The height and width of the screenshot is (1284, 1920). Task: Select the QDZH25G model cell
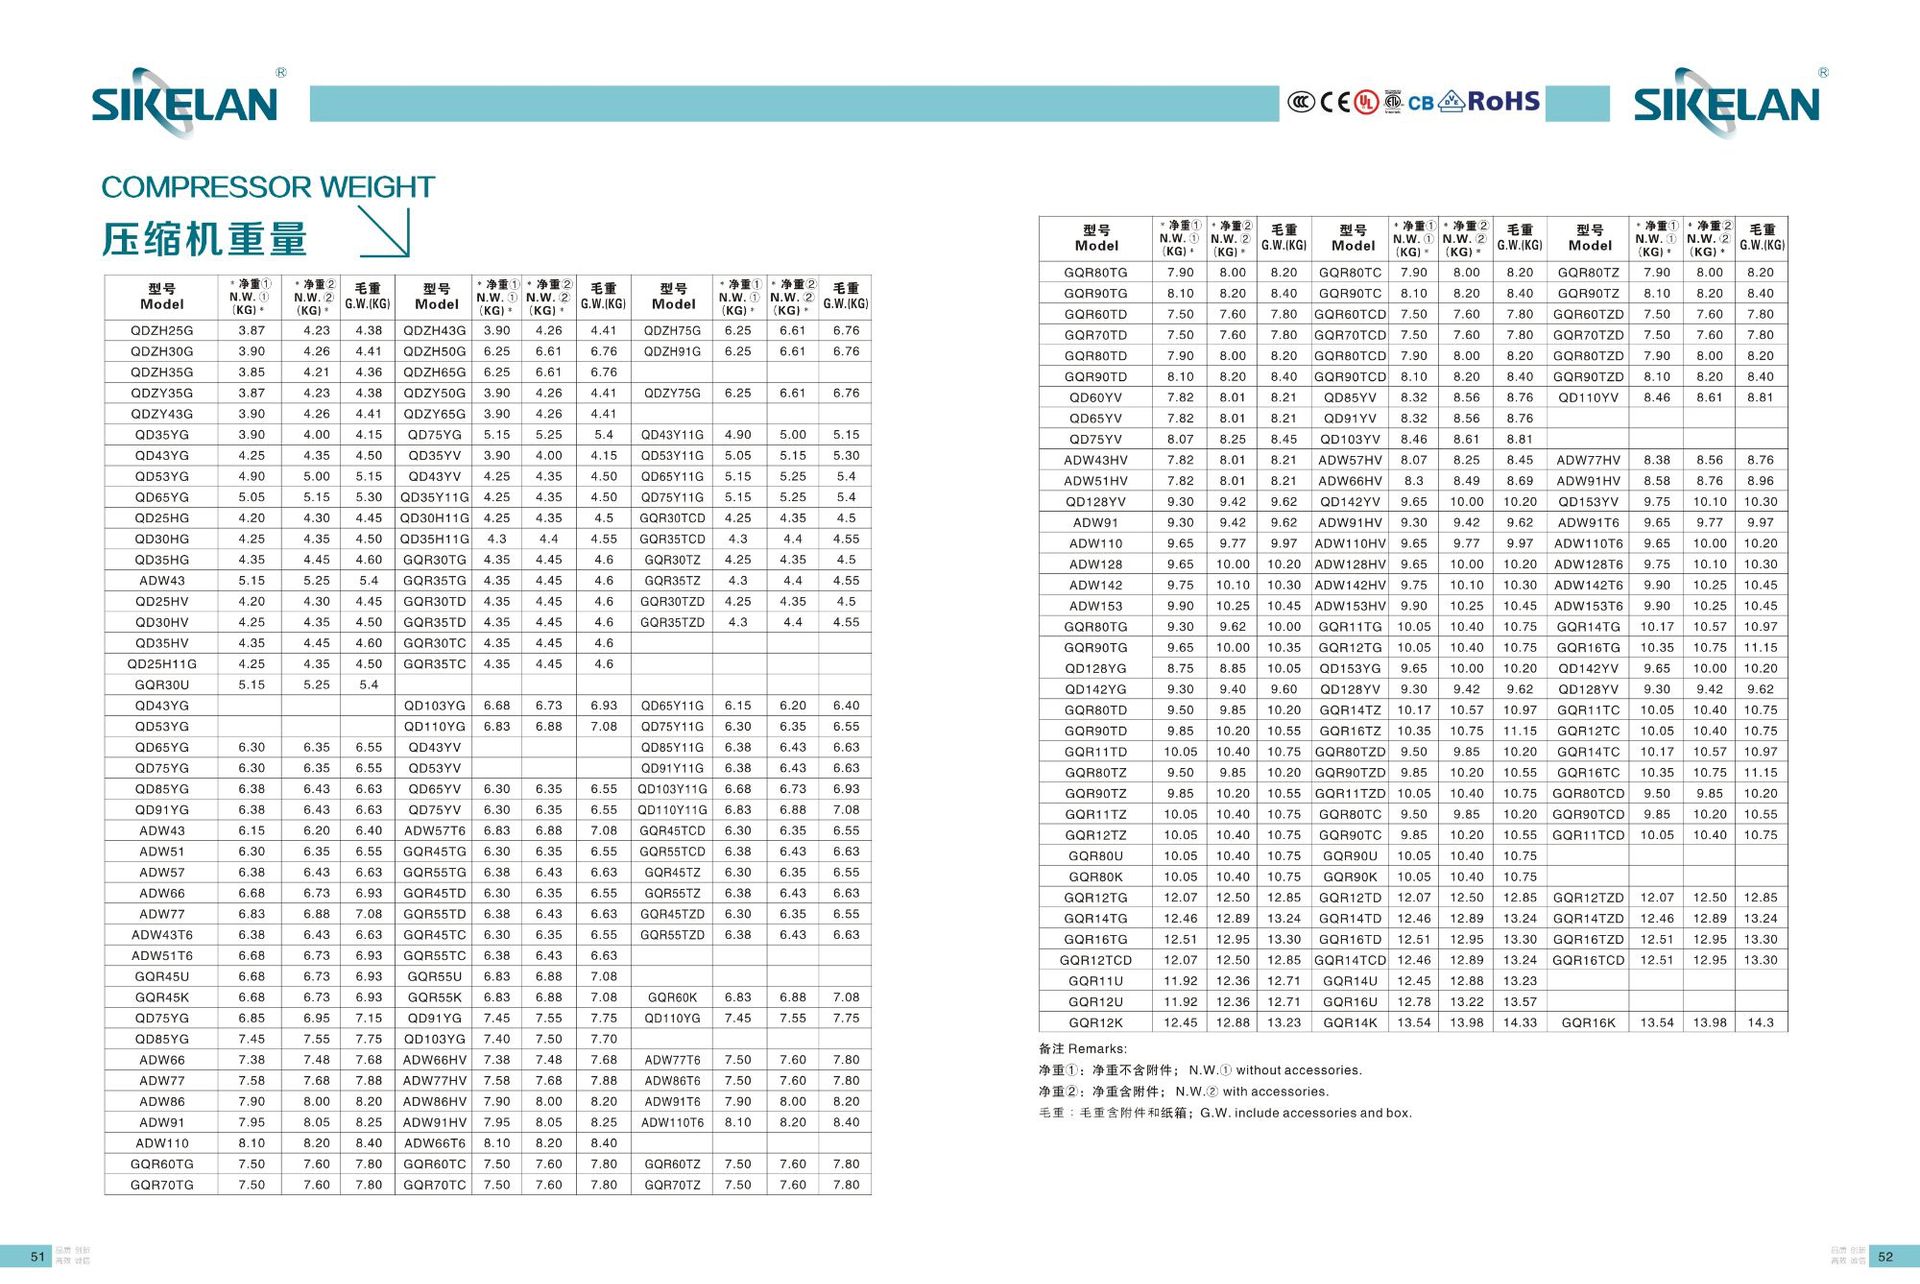pos(162,330)
